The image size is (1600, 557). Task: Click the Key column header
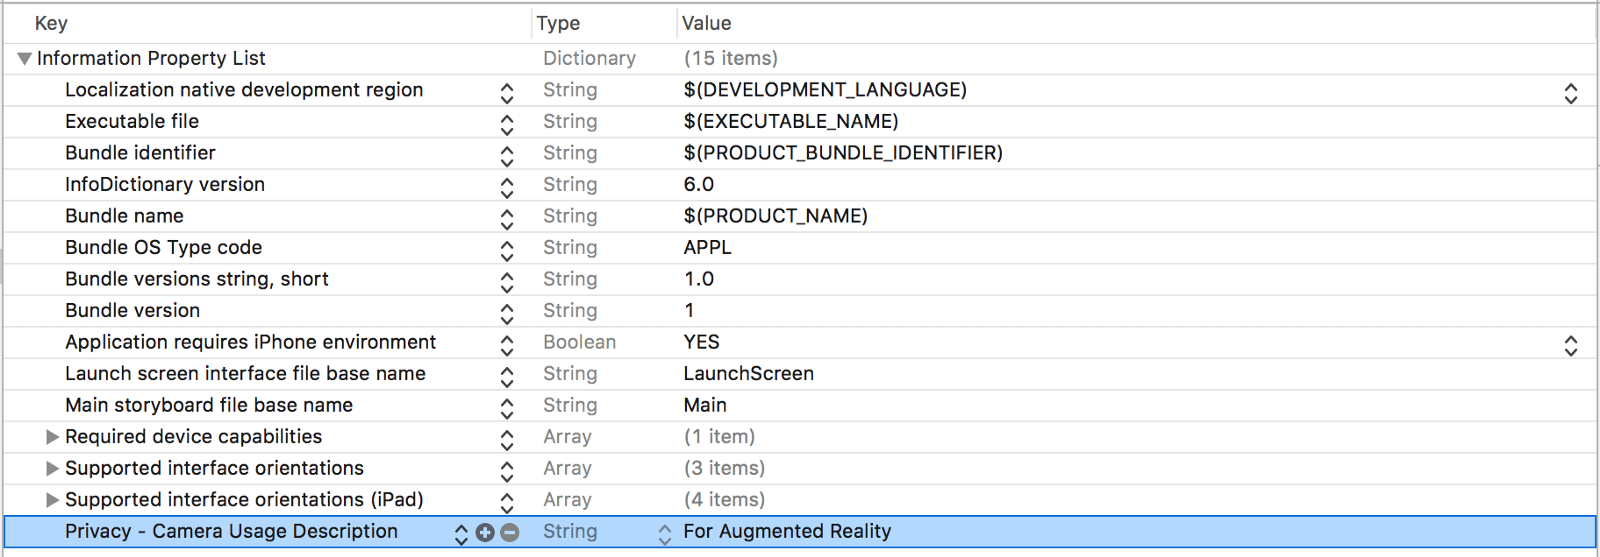(x=51, y=23)
